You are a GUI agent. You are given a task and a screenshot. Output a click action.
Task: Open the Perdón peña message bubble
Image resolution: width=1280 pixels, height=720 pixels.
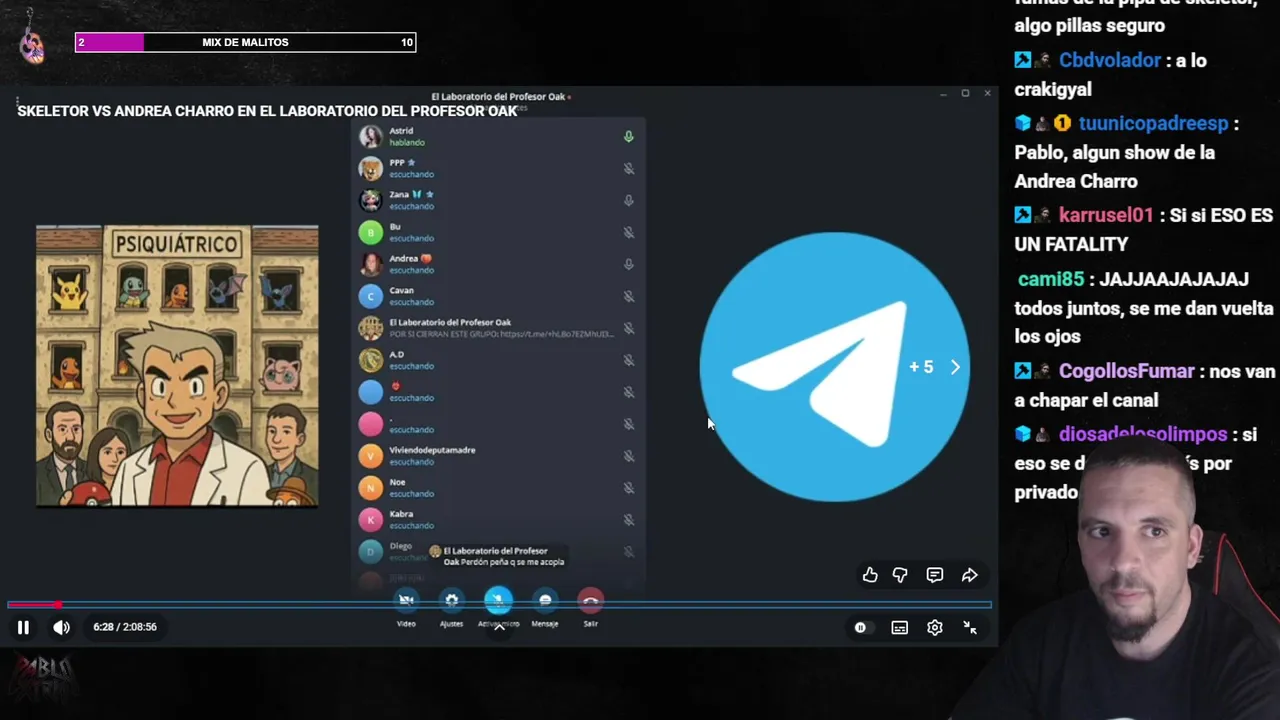pyautogui.click(x=497, y=556)
